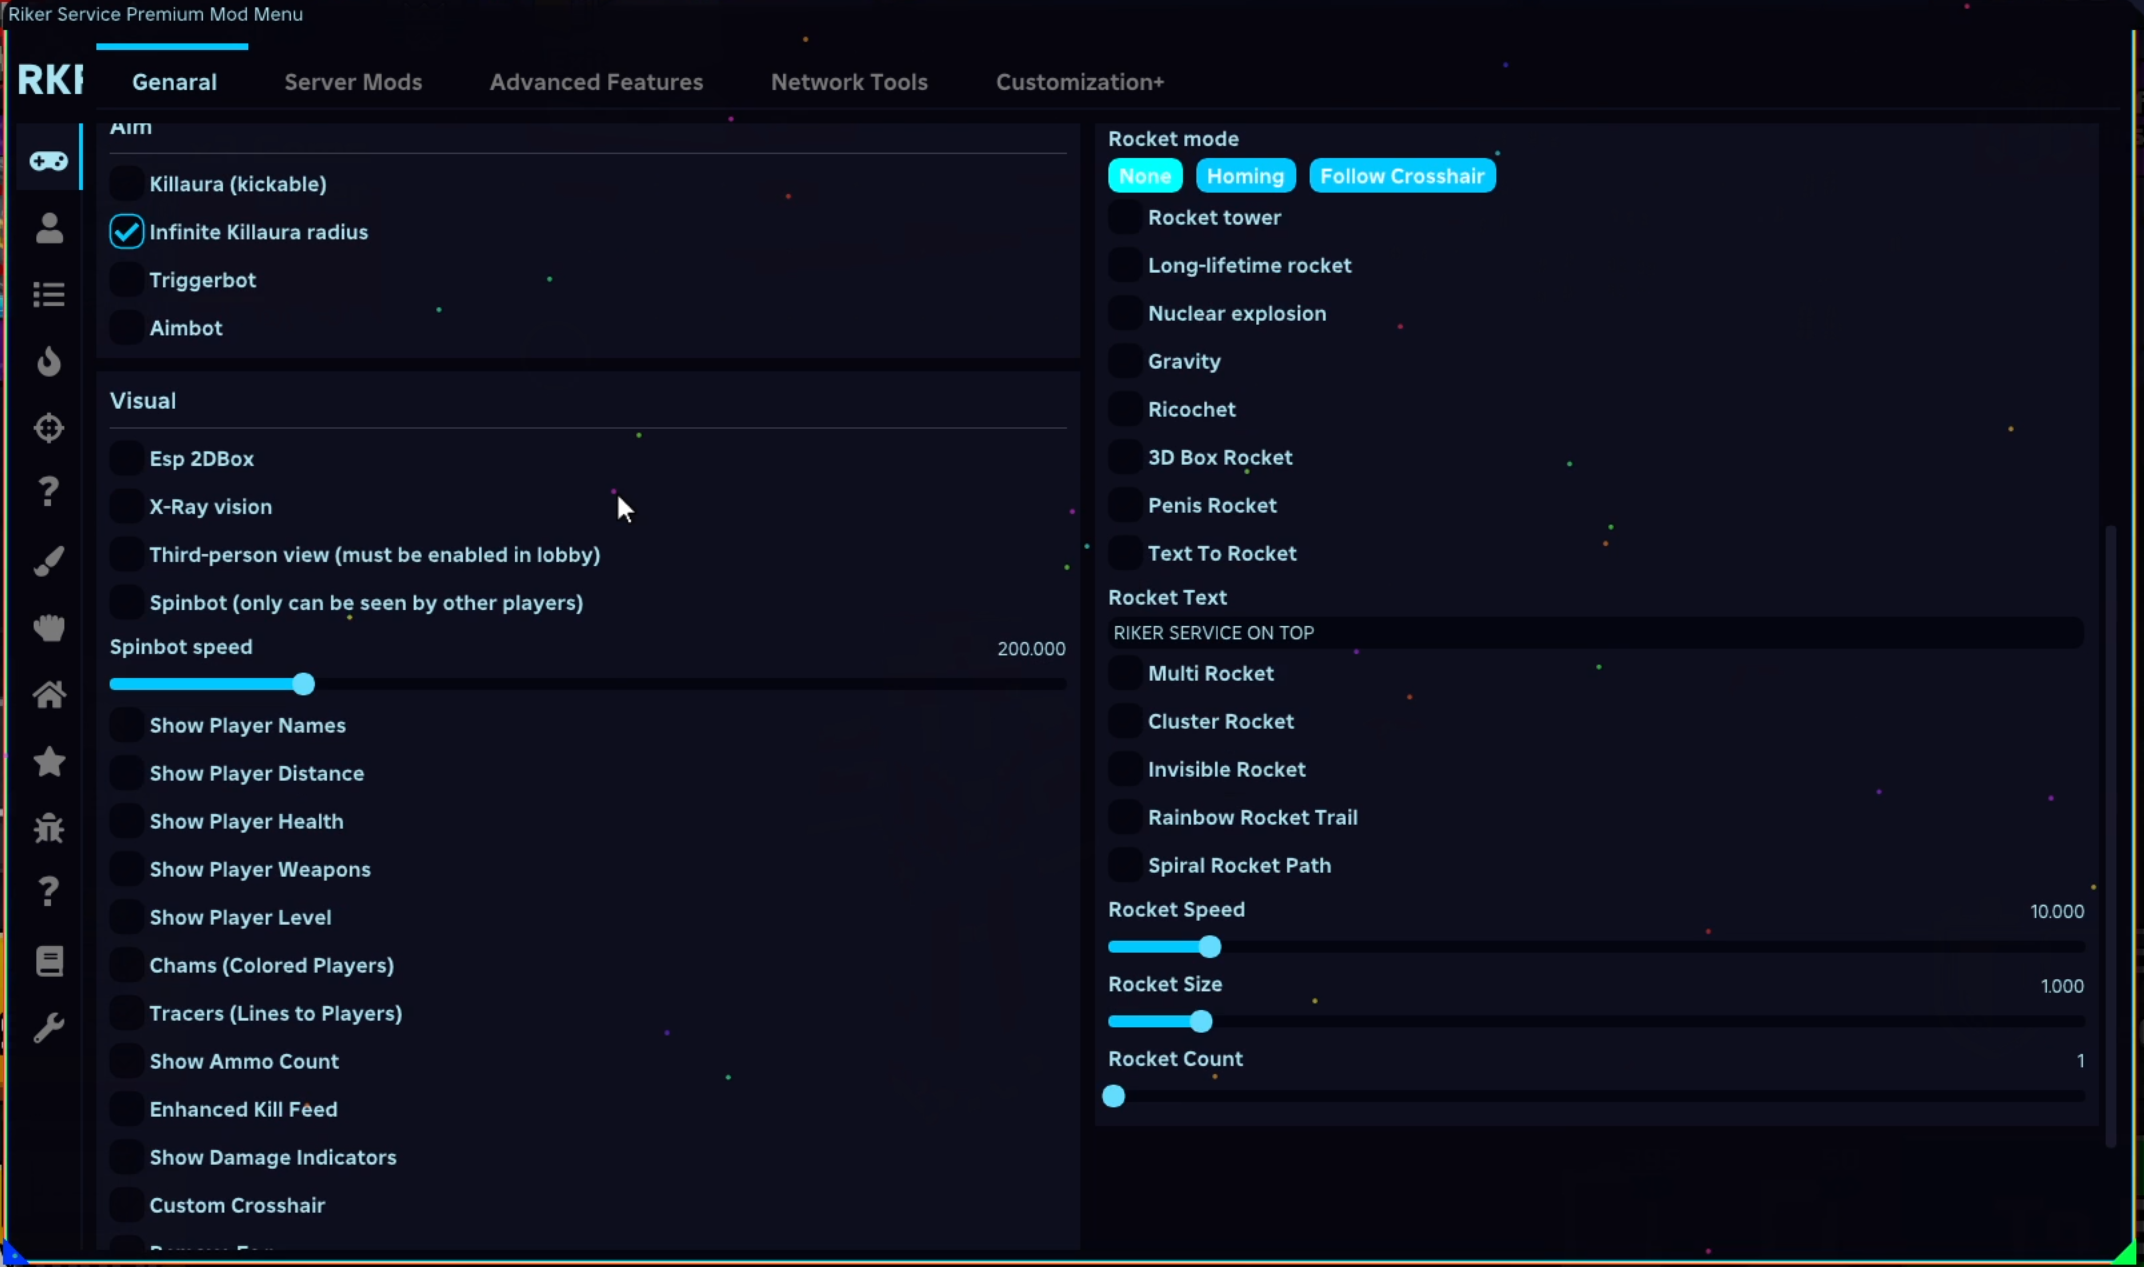Enable the Aimbot checkbox

(x=126, y=328)
